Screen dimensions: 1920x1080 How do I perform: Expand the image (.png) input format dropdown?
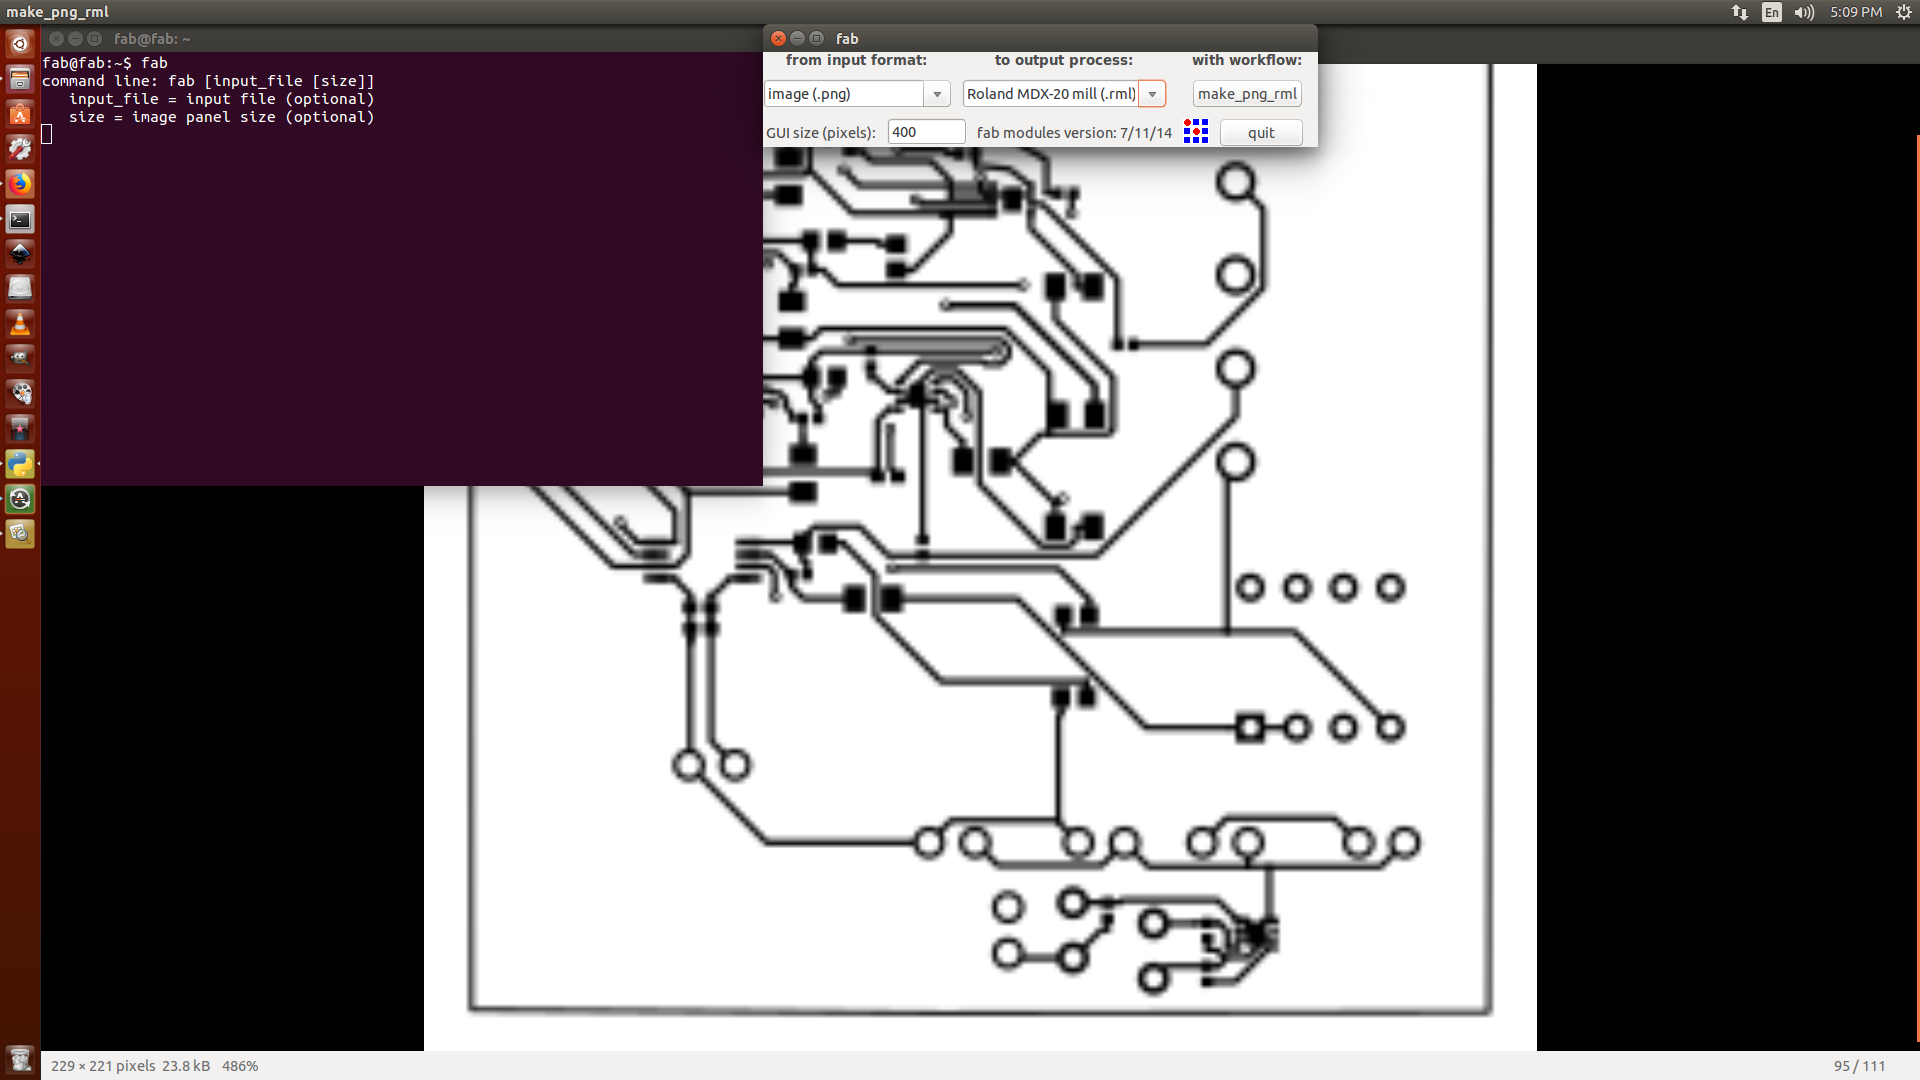tap(937, 94)
